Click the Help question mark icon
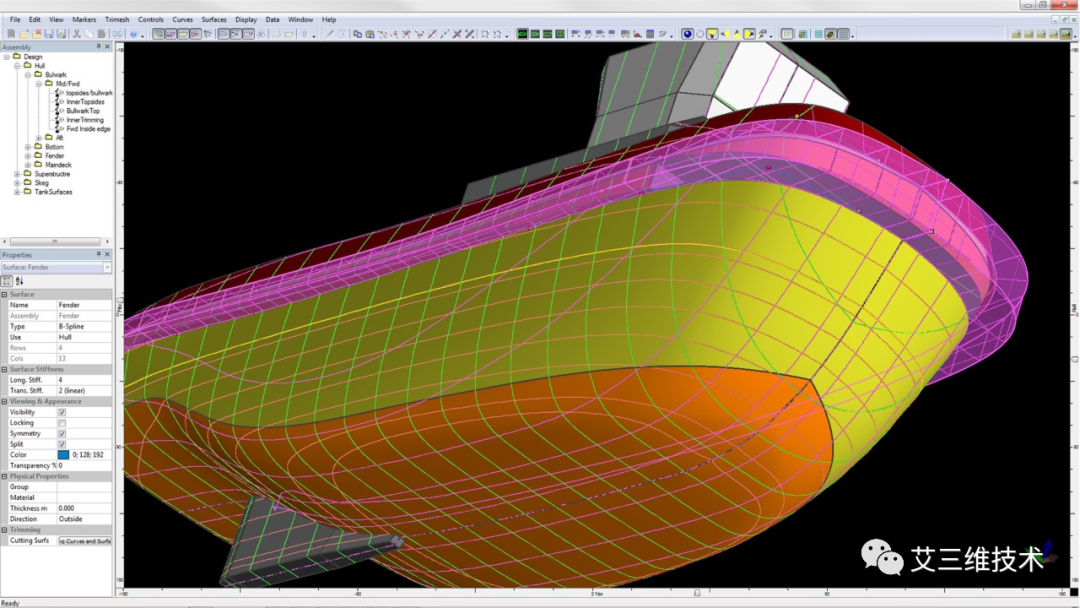The width and height of the screenshot is (1080, 608). tap(134, 34)
